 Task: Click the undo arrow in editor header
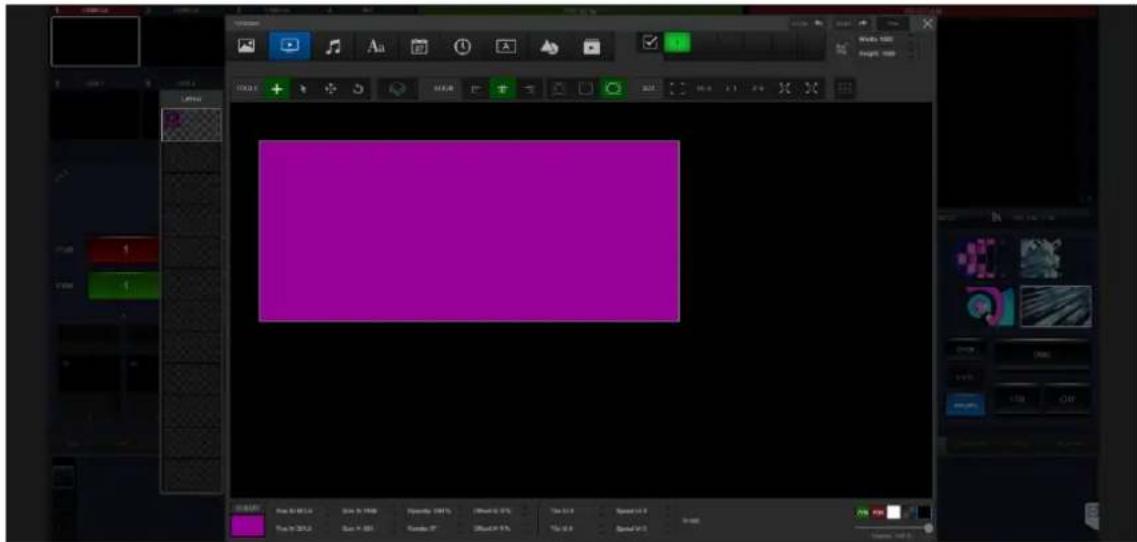[x=819, y=23]
